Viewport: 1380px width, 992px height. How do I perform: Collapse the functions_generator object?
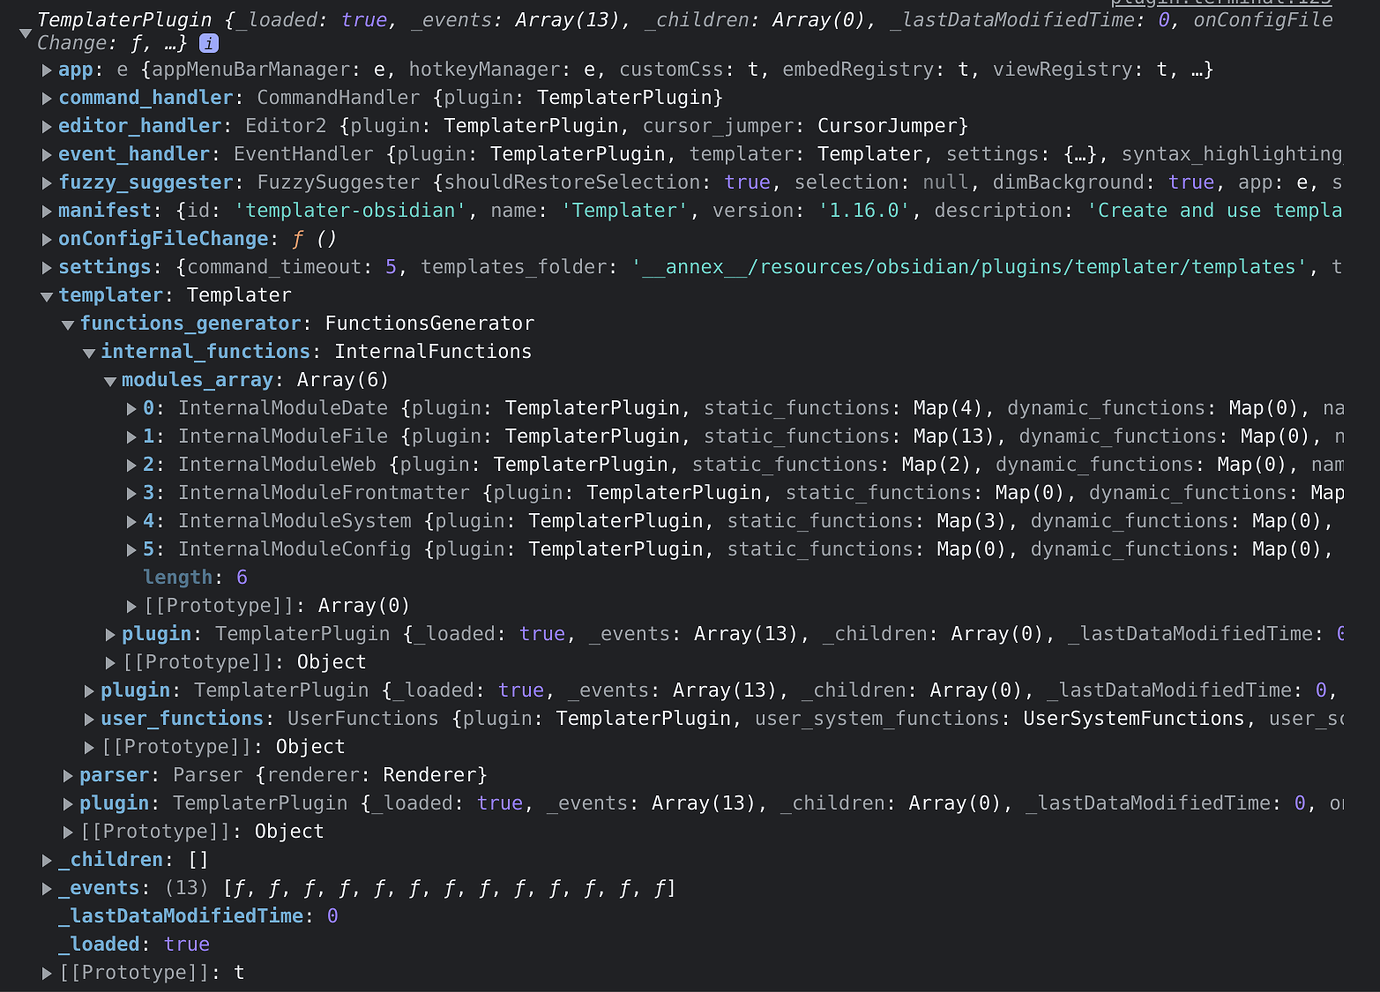click(67, 323)
